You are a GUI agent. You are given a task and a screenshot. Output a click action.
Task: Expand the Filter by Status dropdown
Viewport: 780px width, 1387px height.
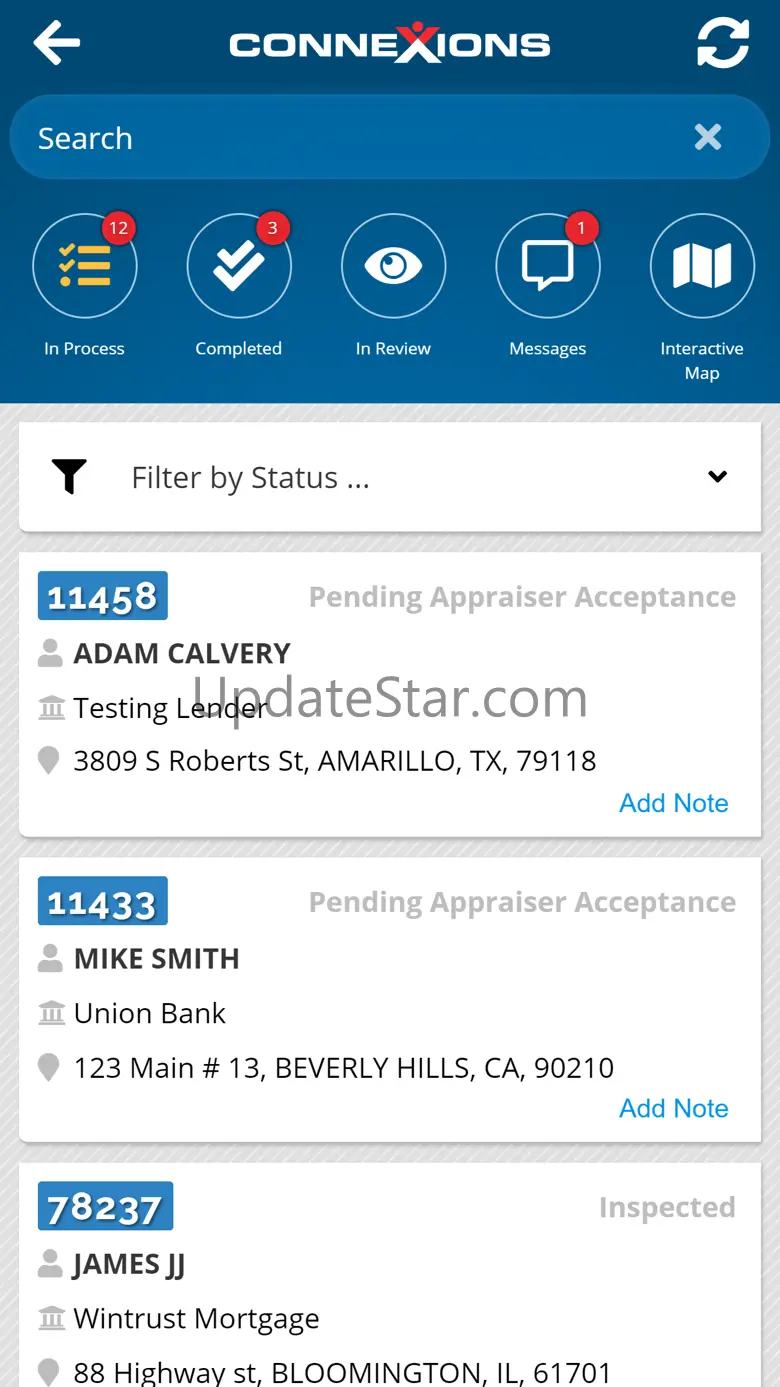pos(390,477)
